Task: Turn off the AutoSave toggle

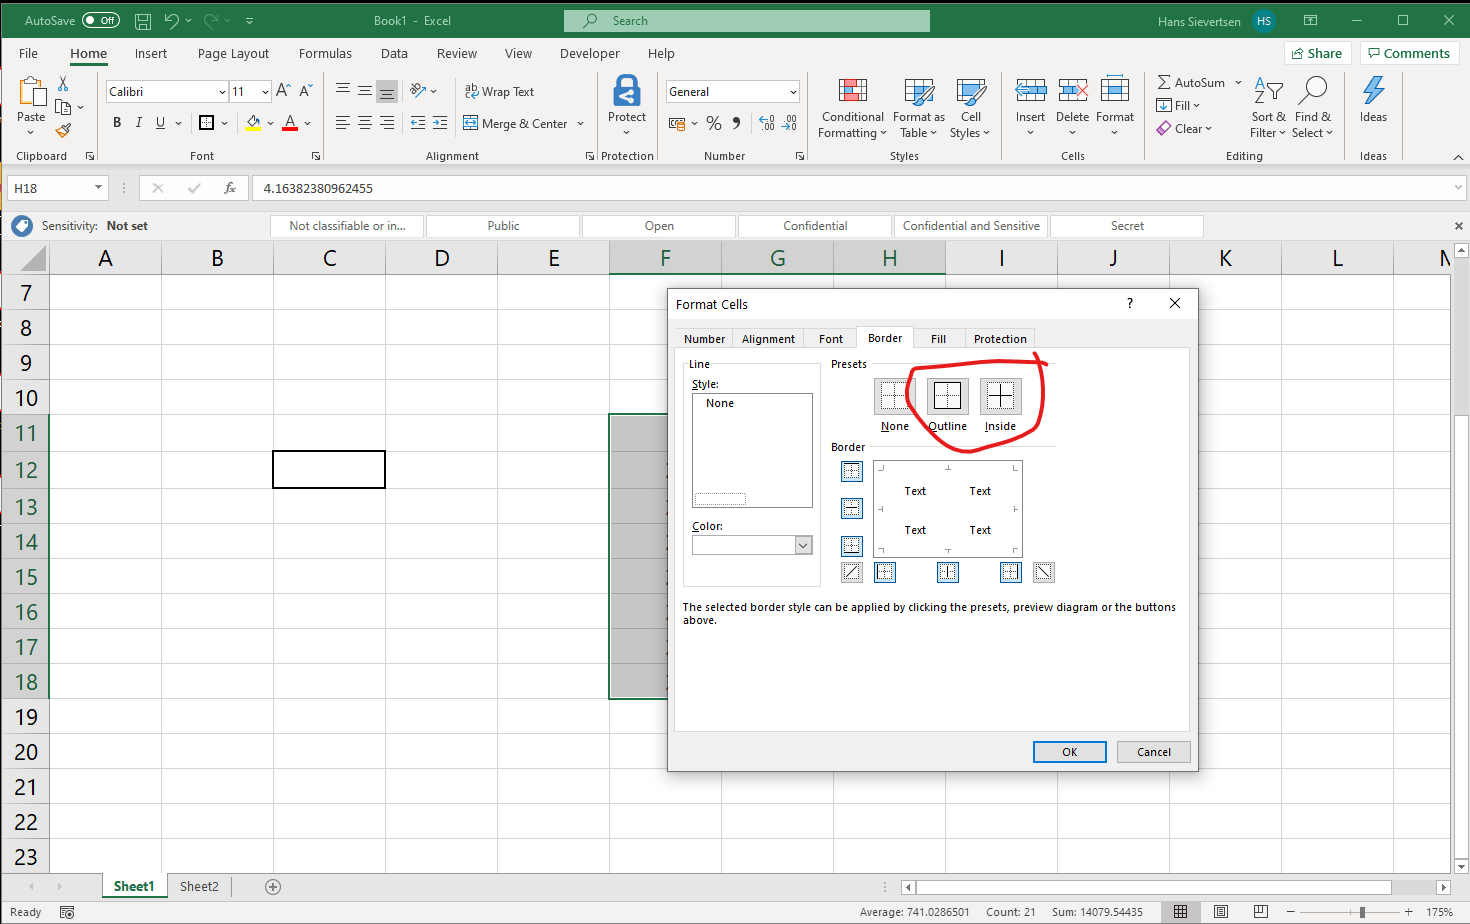Action: pos(101,19)
